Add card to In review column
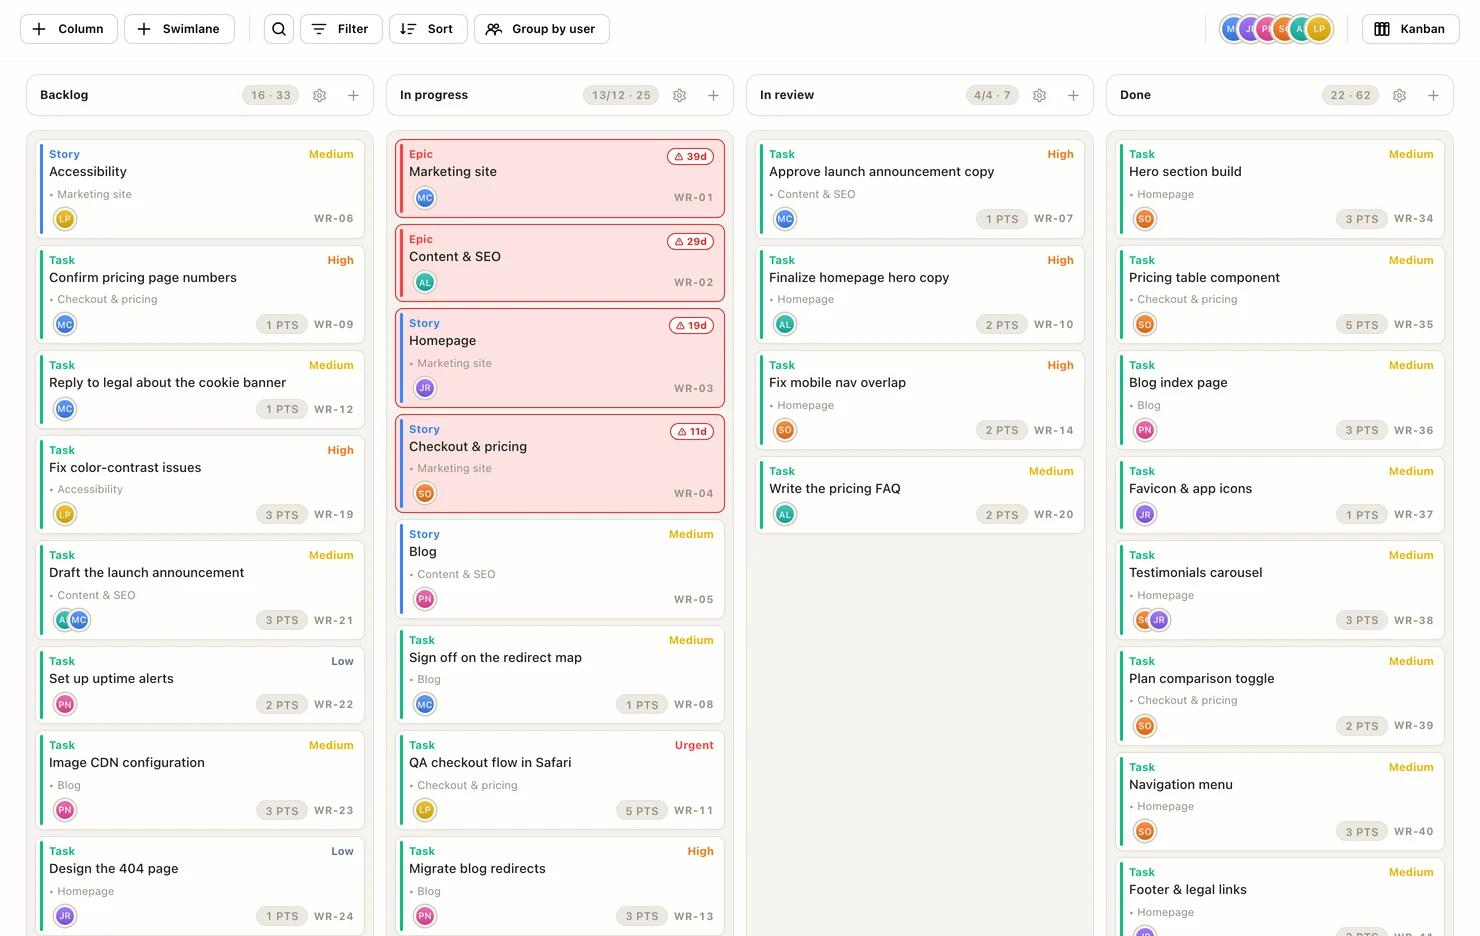The height and width of the screenshot is (936, 1480). tap(1073, 95)
